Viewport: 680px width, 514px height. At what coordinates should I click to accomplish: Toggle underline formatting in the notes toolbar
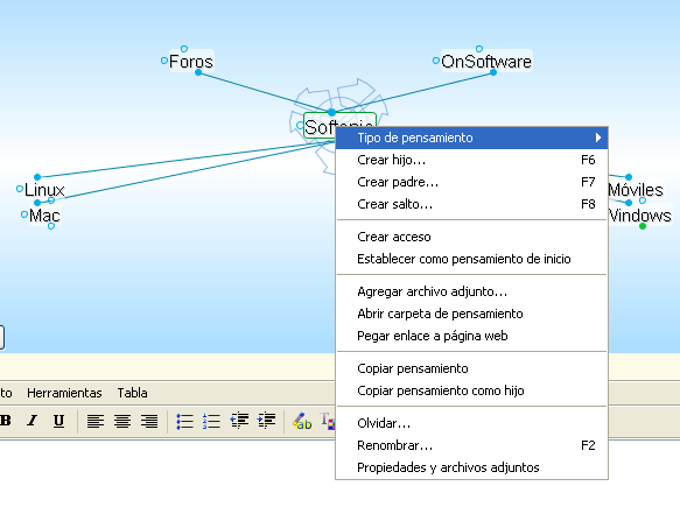click(x=59, y=421)
